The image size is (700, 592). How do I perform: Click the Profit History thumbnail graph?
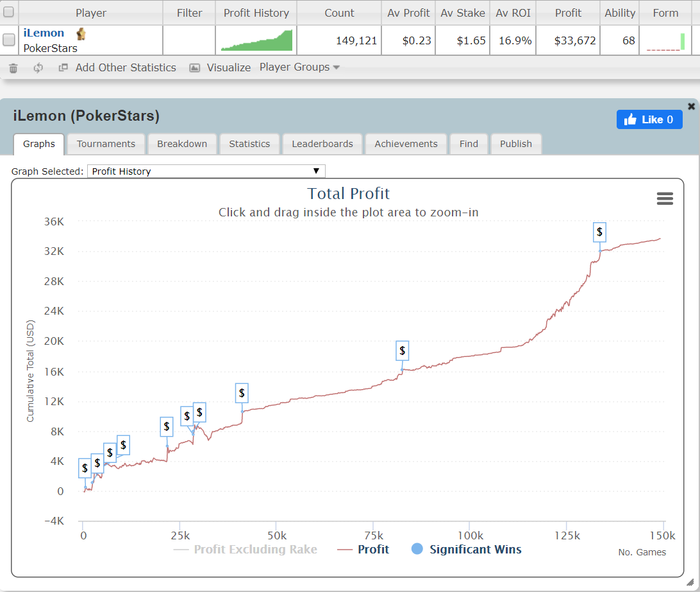[x=257, y=40]
